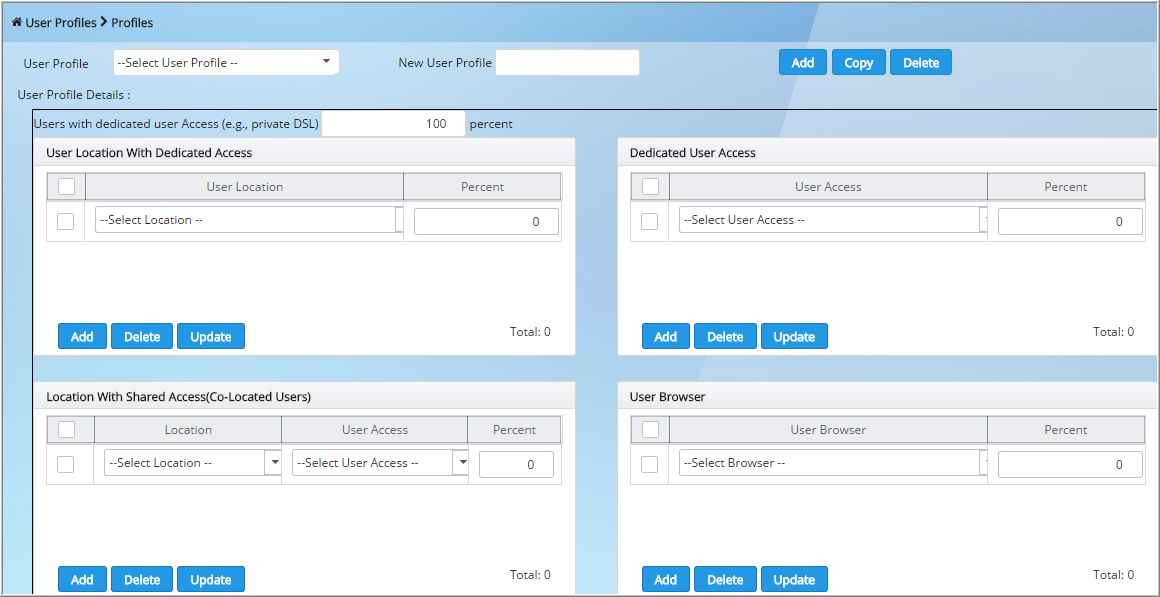Check the User Location header checkbox
The height and width of the screenshot is (597, 1160).
pos(67,186)
